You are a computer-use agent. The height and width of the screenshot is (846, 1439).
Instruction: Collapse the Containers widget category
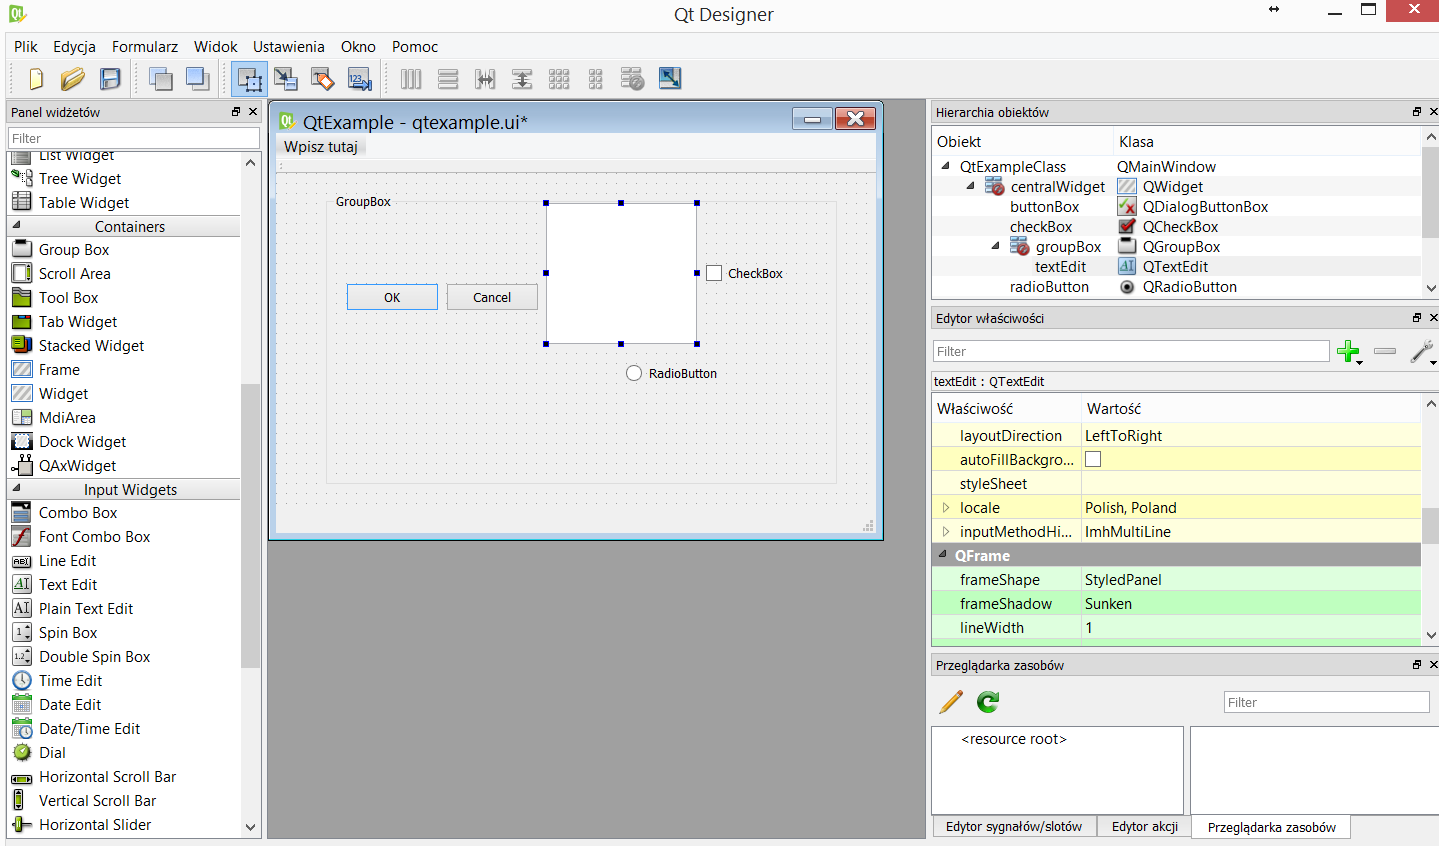pos(16,226)
